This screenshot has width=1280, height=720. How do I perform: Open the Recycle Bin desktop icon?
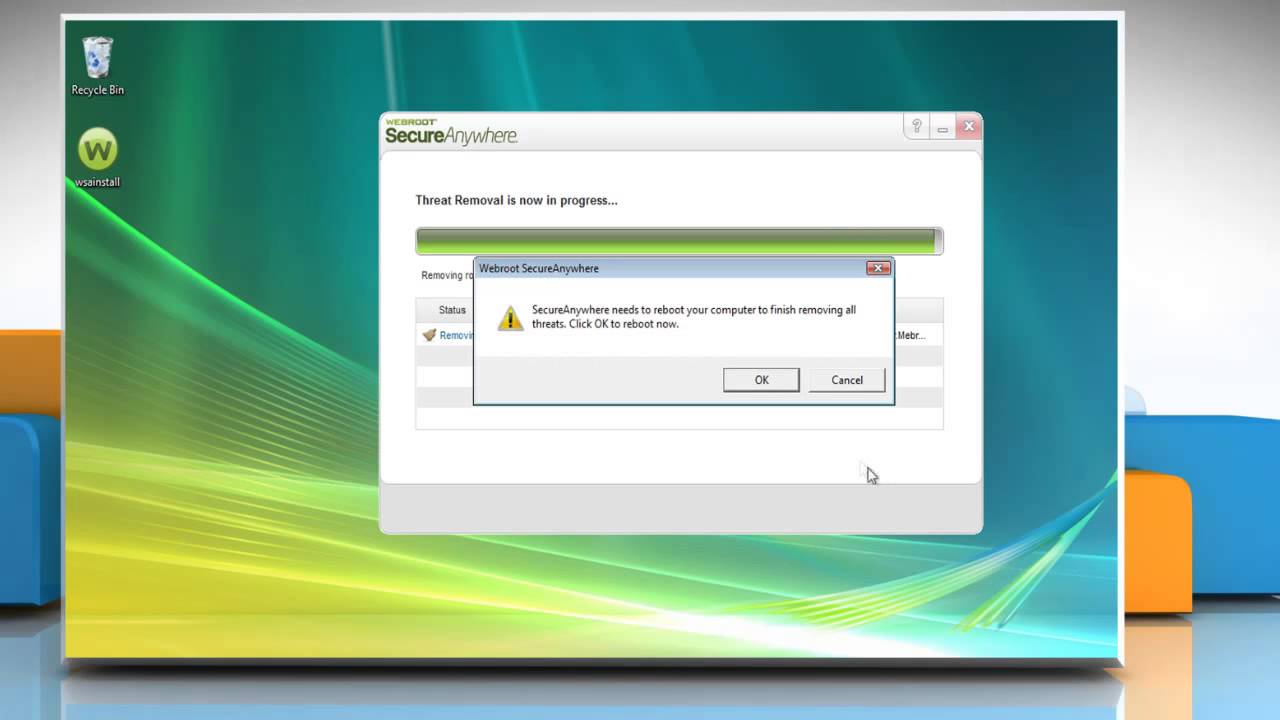98,66
